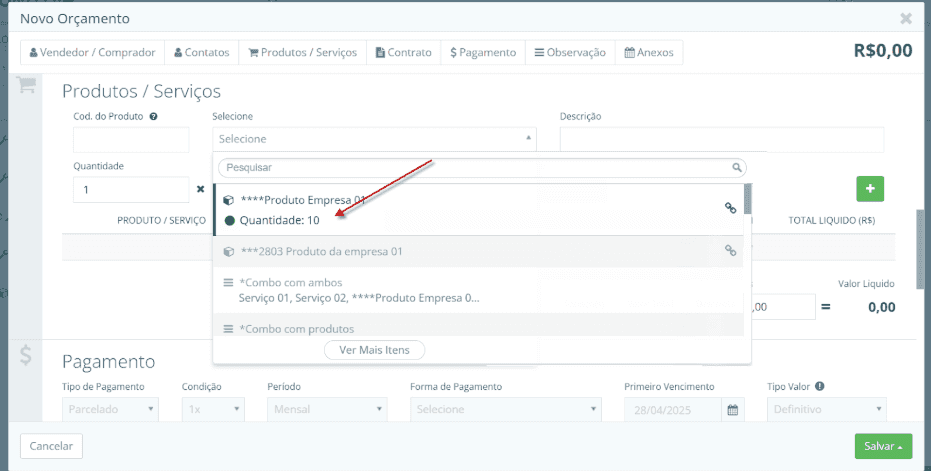Click the dropdown list scrollbar
The width and height of the screenshot is (931, 471).
(748, 199)
